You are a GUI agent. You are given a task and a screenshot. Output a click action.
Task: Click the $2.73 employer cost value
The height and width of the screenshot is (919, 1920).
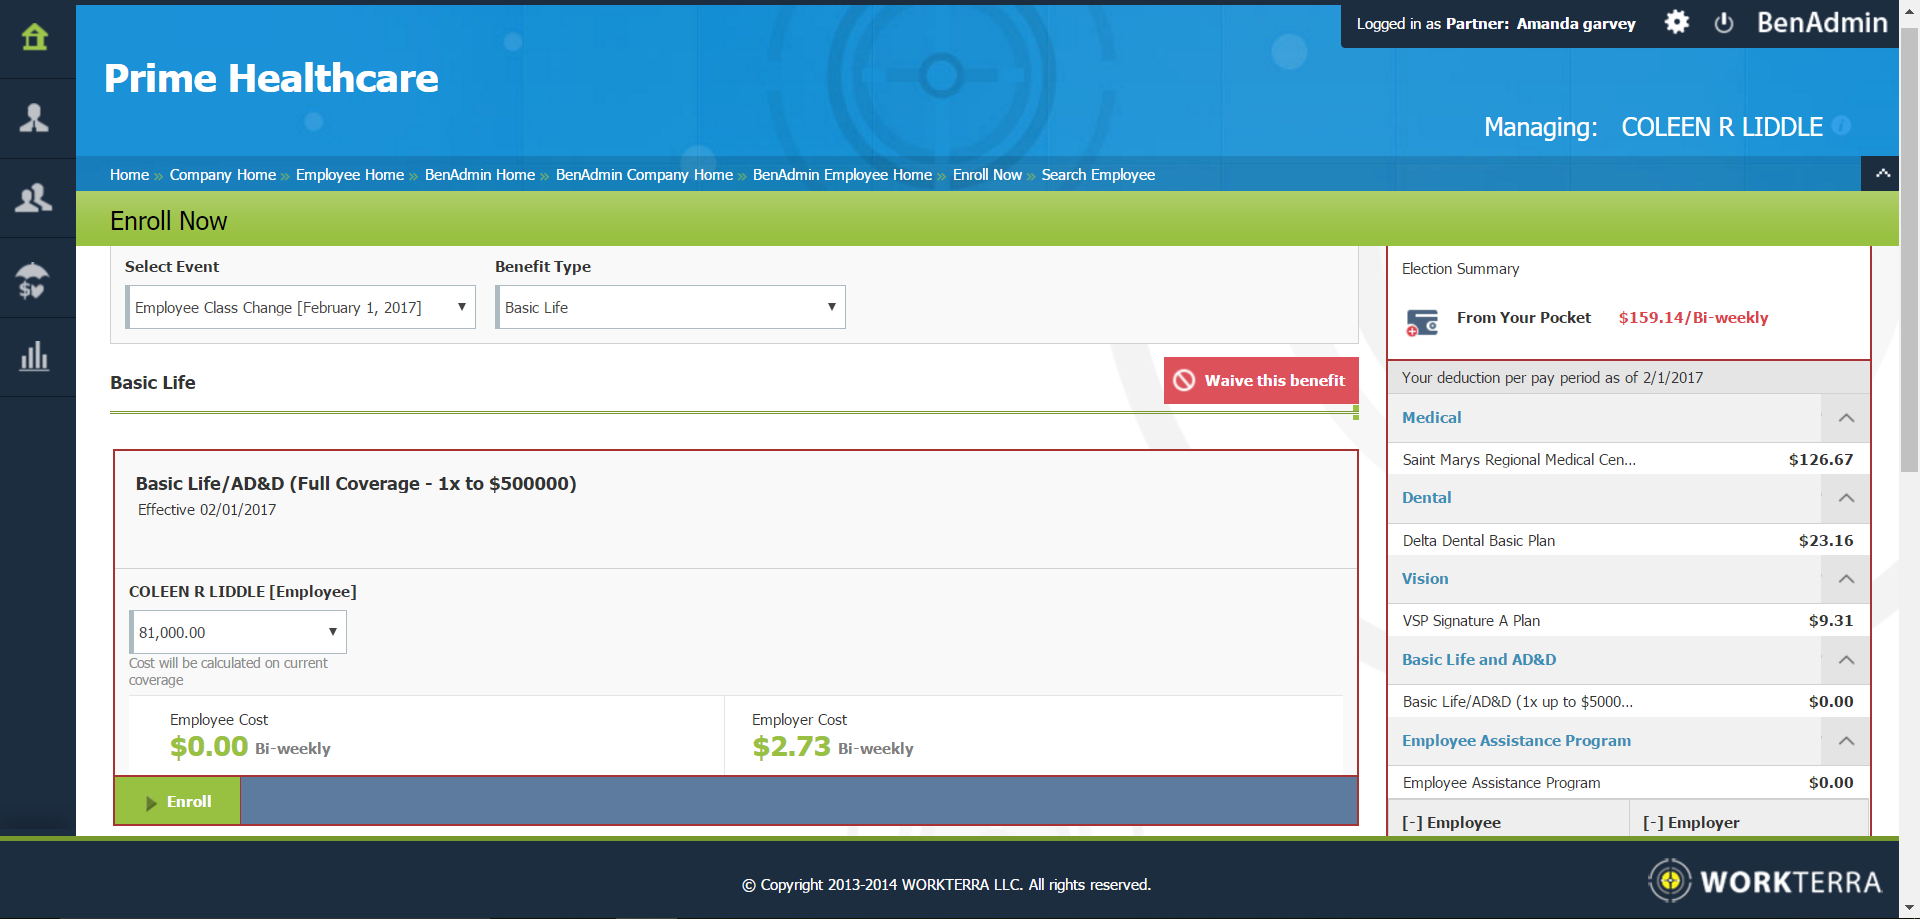(x=791, y=746)
